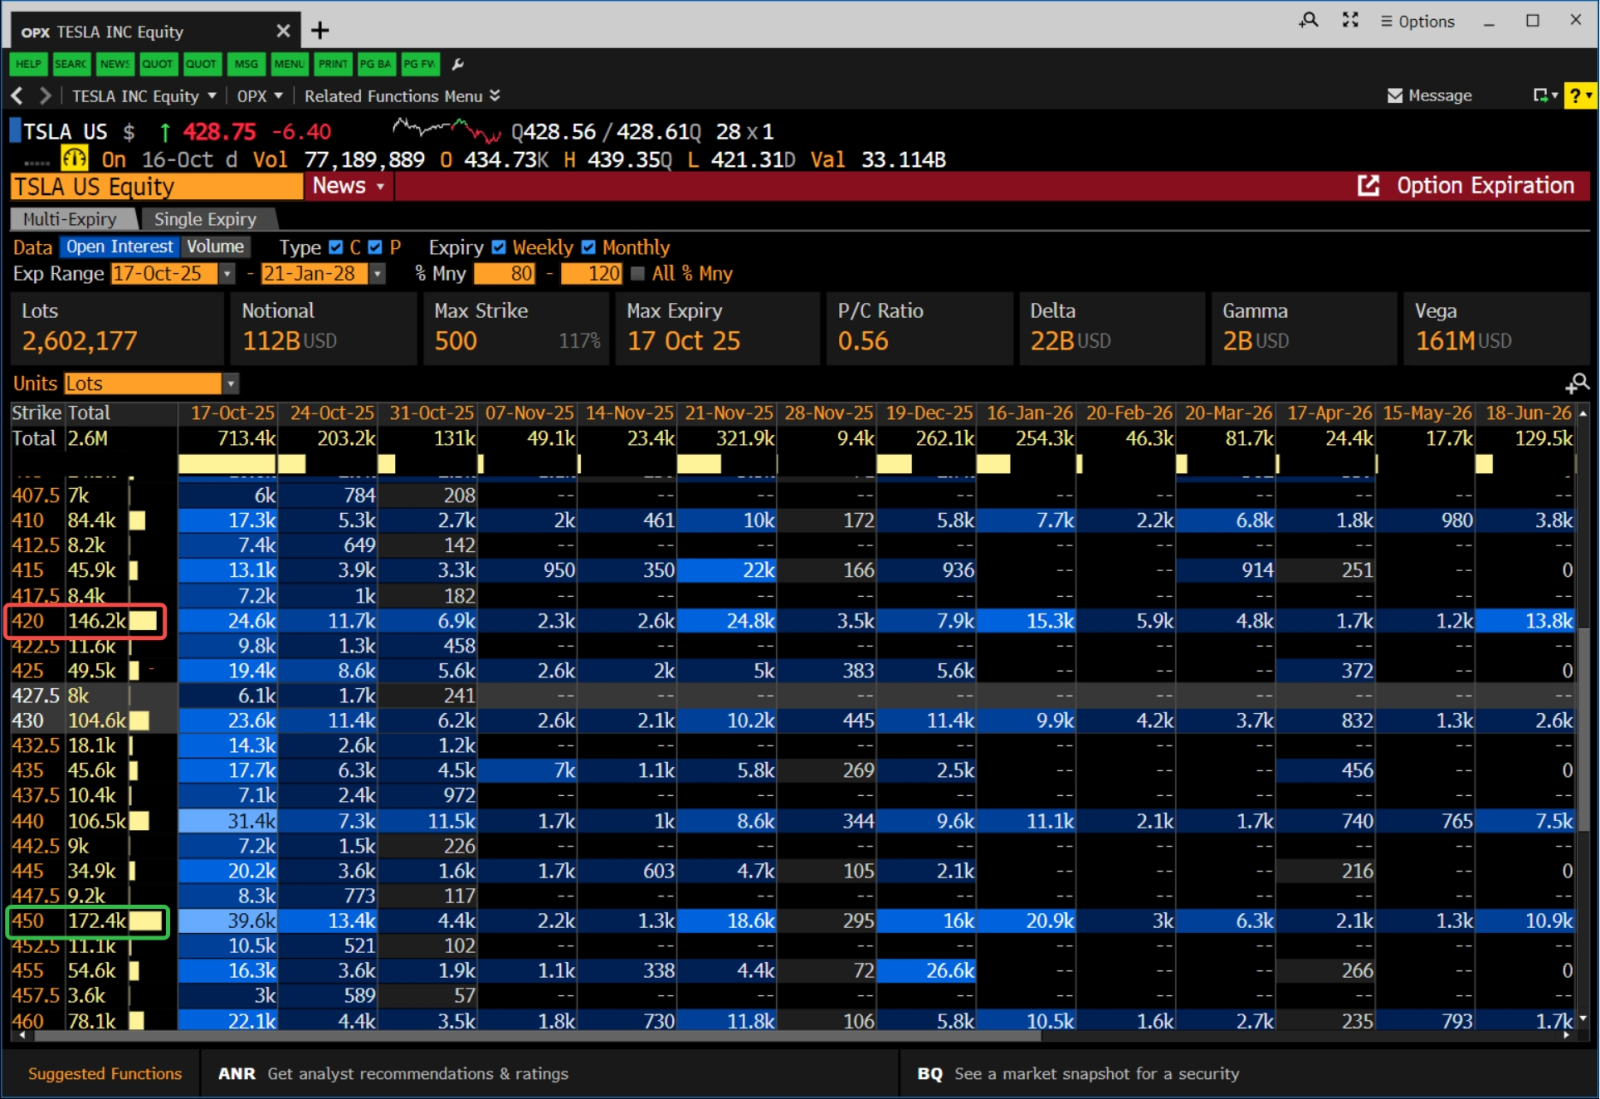Image resolution: width=1600 pixels, height=1099 pixels.
Task: Enable the All % Mny checkbox
Action: coord(638,274)
